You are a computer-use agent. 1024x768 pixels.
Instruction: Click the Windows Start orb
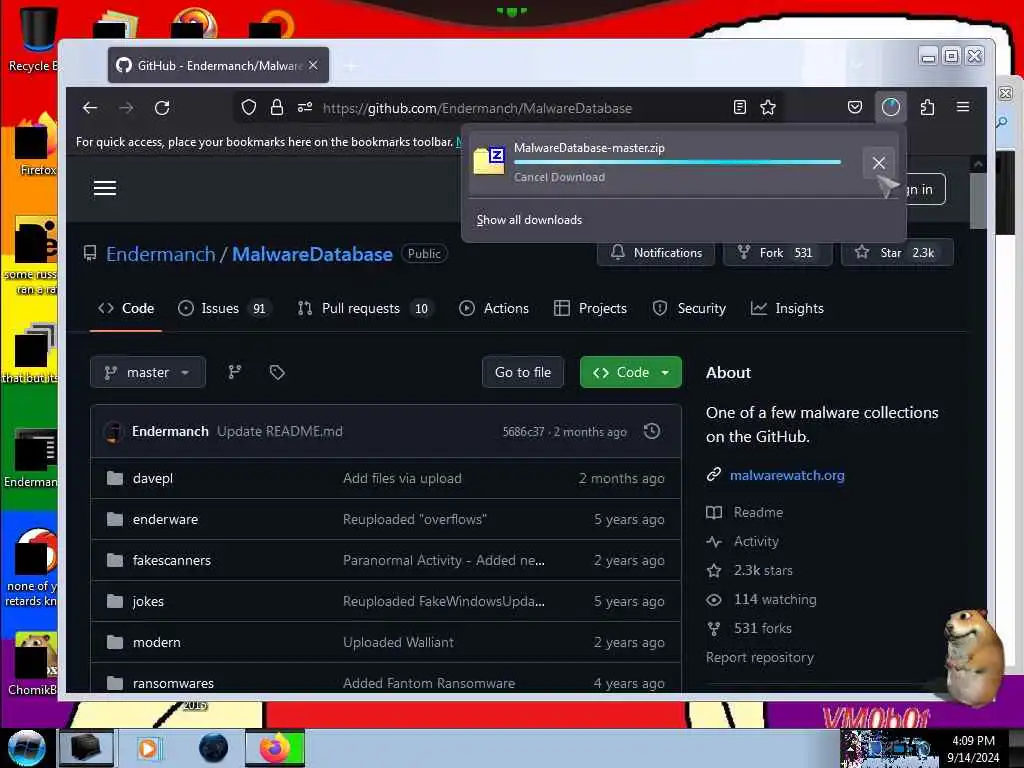tap(26, 748)
